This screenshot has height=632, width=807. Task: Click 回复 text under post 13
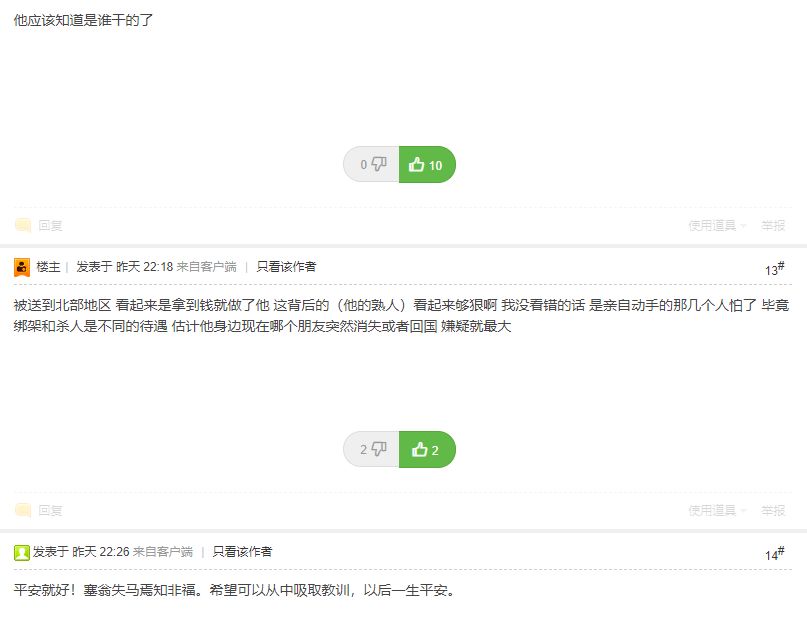50,511
